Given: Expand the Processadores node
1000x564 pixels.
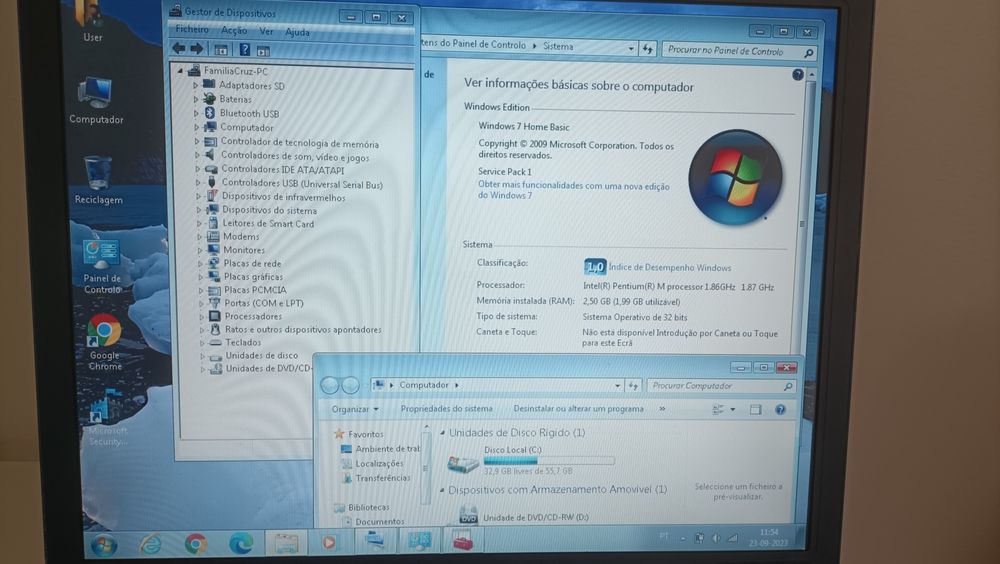Looking at the screenshot, I should (x=202, y=316).
